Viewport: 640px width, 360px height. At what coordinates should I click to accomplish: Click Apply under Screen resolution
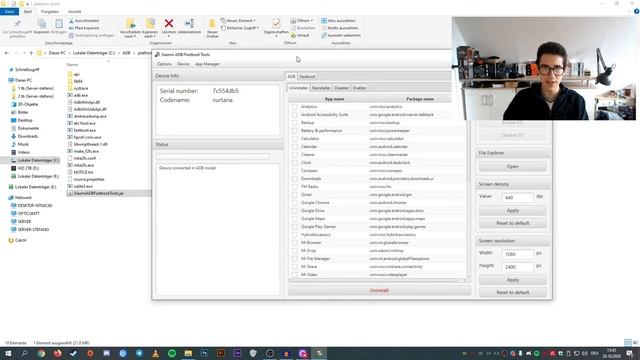point(513,280)
